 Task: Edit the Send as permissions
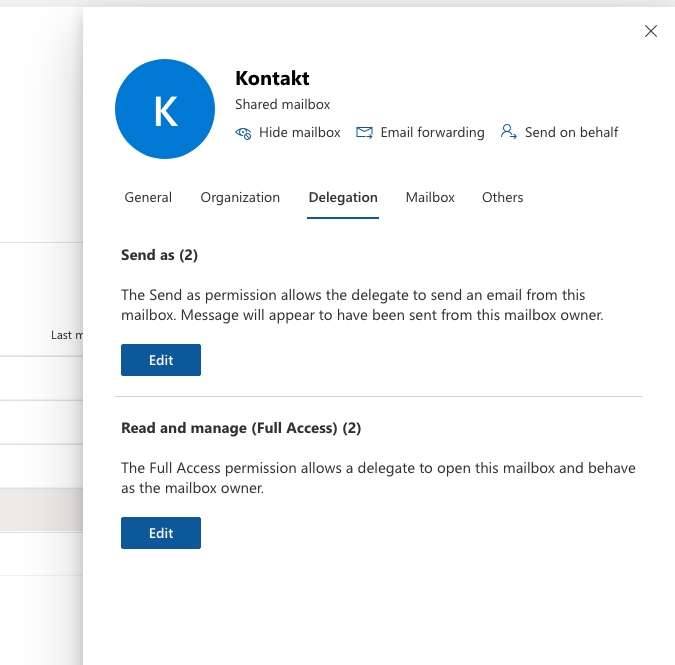pyautogui.click(x=161, y=360)
